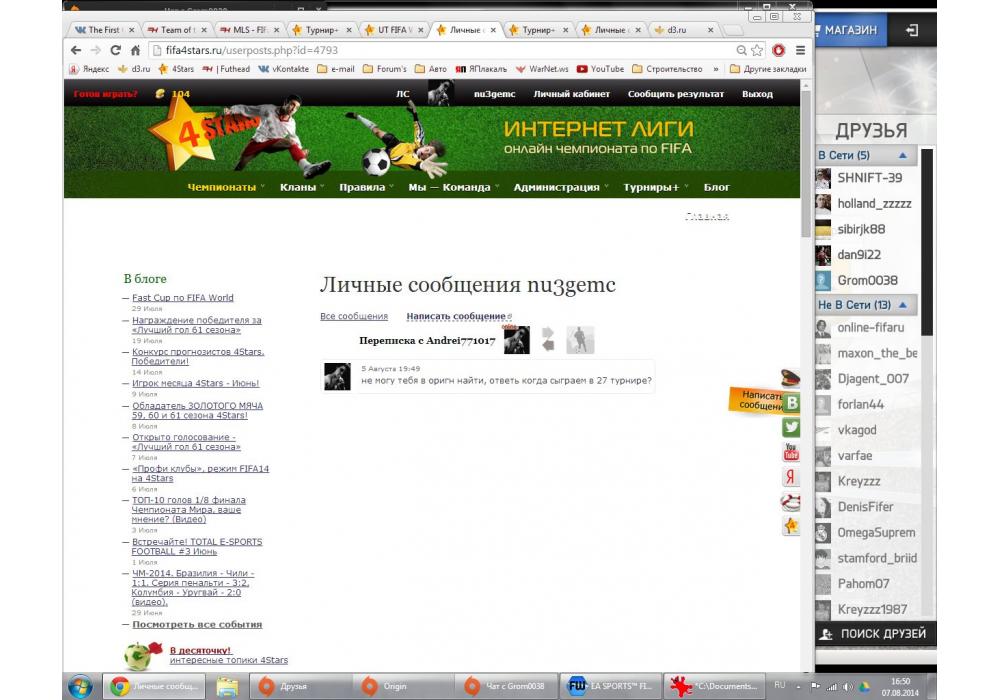Click the browser home icon

pyautogui.click(x=135, y=50)
